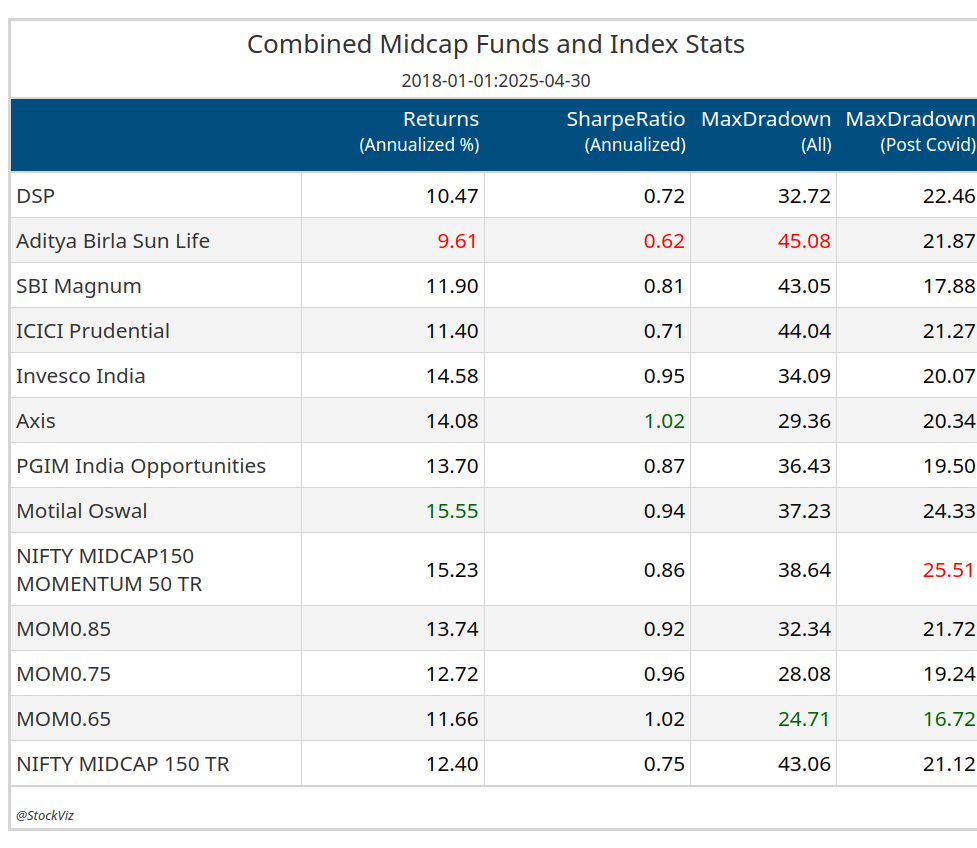Click the green max drawdown 24.71
This screenshot has height=848, width=977.
[x=804, y=719]
